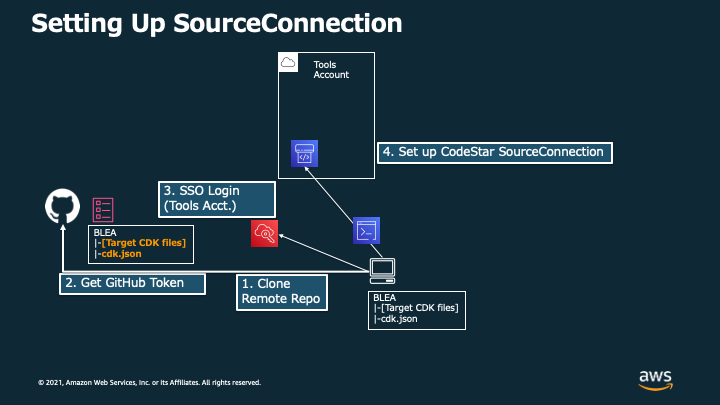Select the '1. Clone Remote Repo' label
Screen dimensions: 720x405
coord(282,292)
